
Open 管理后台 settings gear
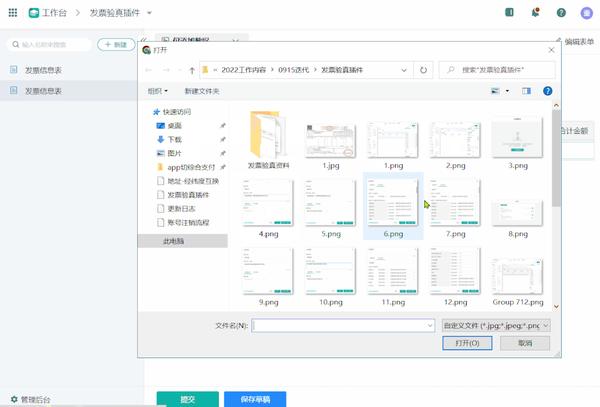14,399
